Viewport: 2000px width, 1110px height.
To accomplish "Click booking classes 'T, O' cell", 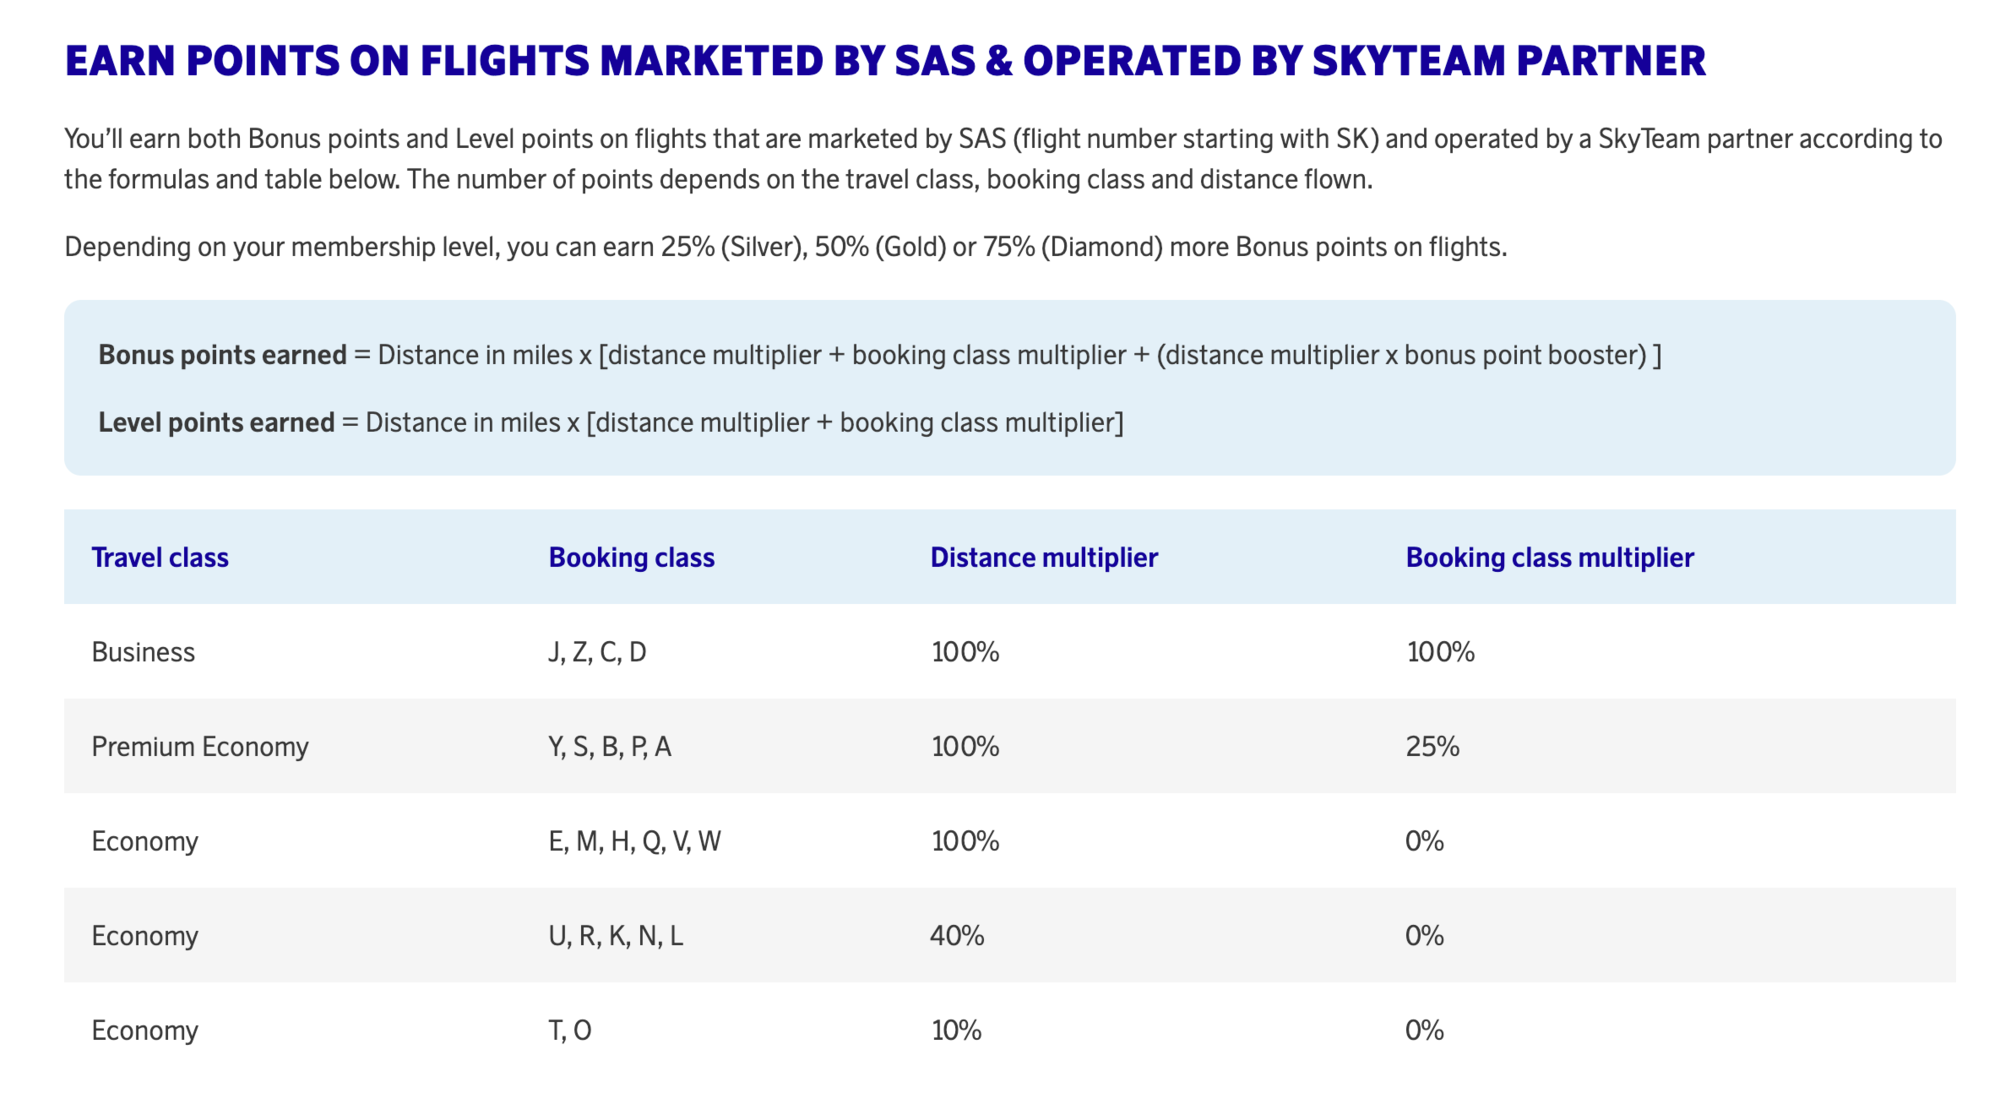I will click(569, 1030).
